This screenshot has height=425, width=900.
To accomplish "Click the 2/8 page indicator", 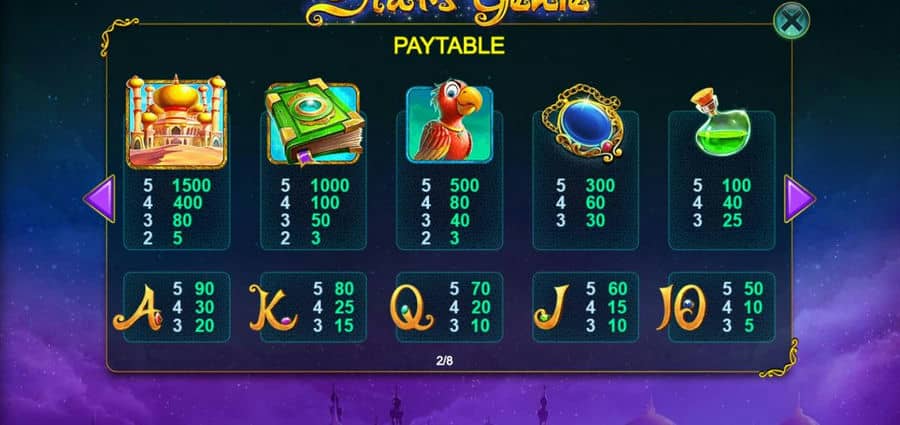I will pos(444,361).
